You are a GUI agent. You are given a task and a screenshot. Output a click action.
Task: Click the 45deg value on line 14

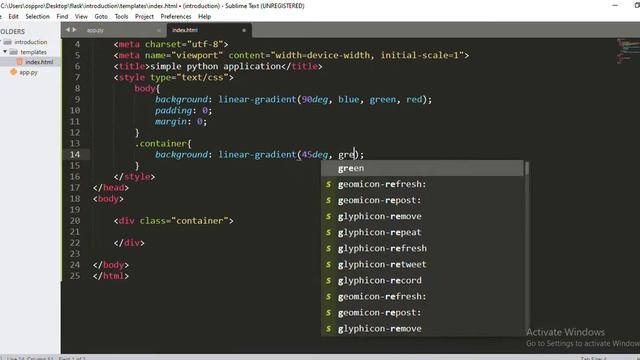pos(315,155)
